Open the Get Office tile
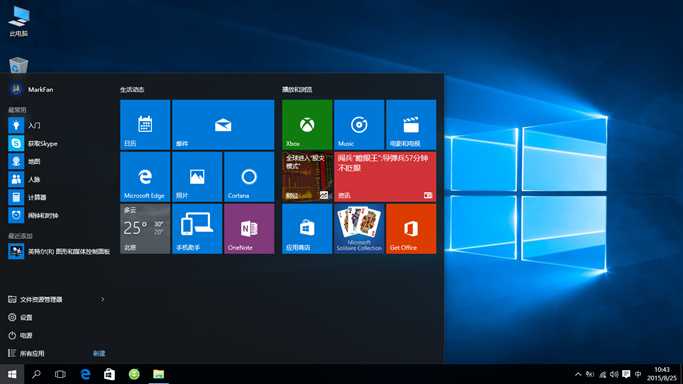The image size is (683, 384). point(411,229)
